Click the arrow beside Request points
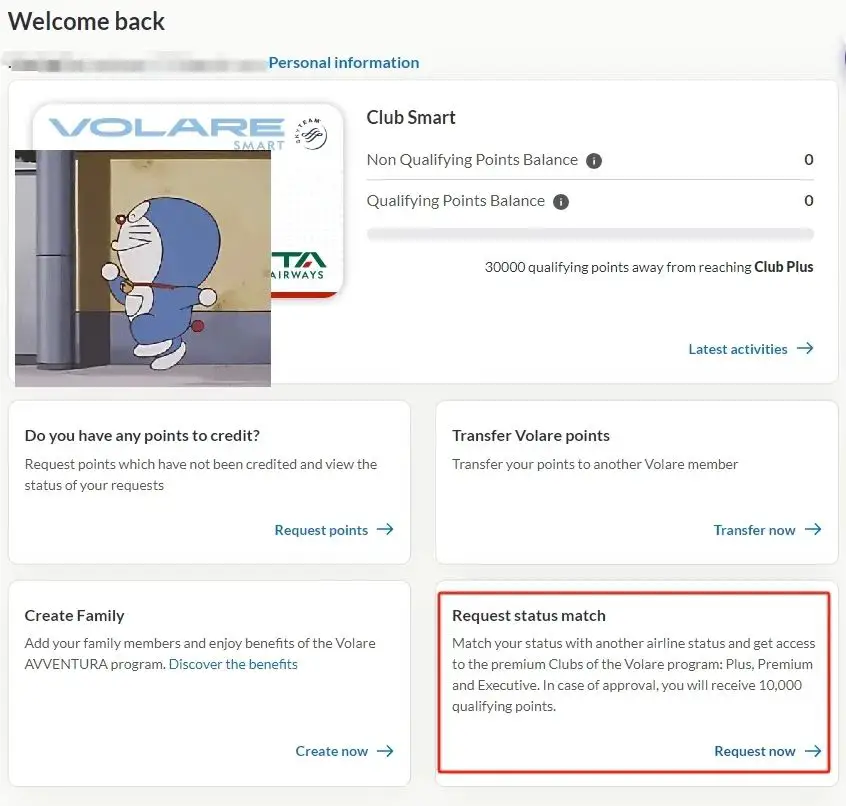The height and width of the screenshot is (806, 846). point(385,530)
